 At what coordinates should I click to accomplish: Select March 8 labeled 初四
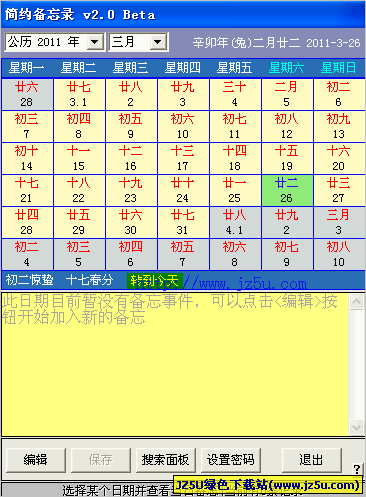click(79, 126)
